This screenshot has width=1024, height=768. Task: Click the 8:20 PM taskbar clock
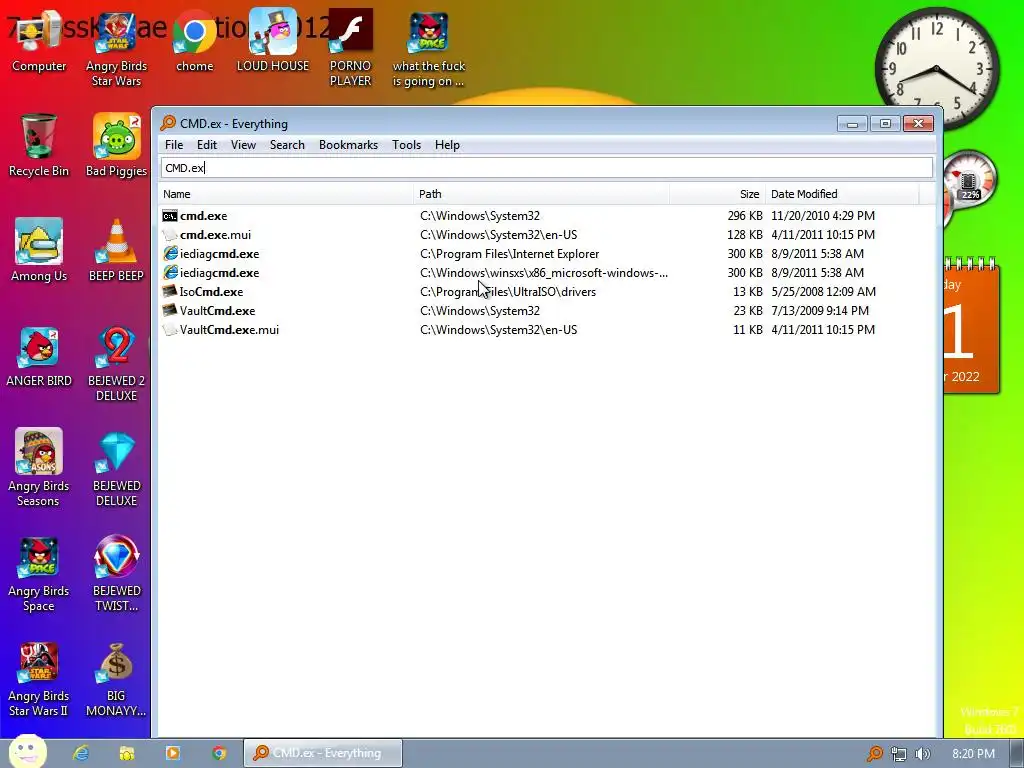pos(973,754)
